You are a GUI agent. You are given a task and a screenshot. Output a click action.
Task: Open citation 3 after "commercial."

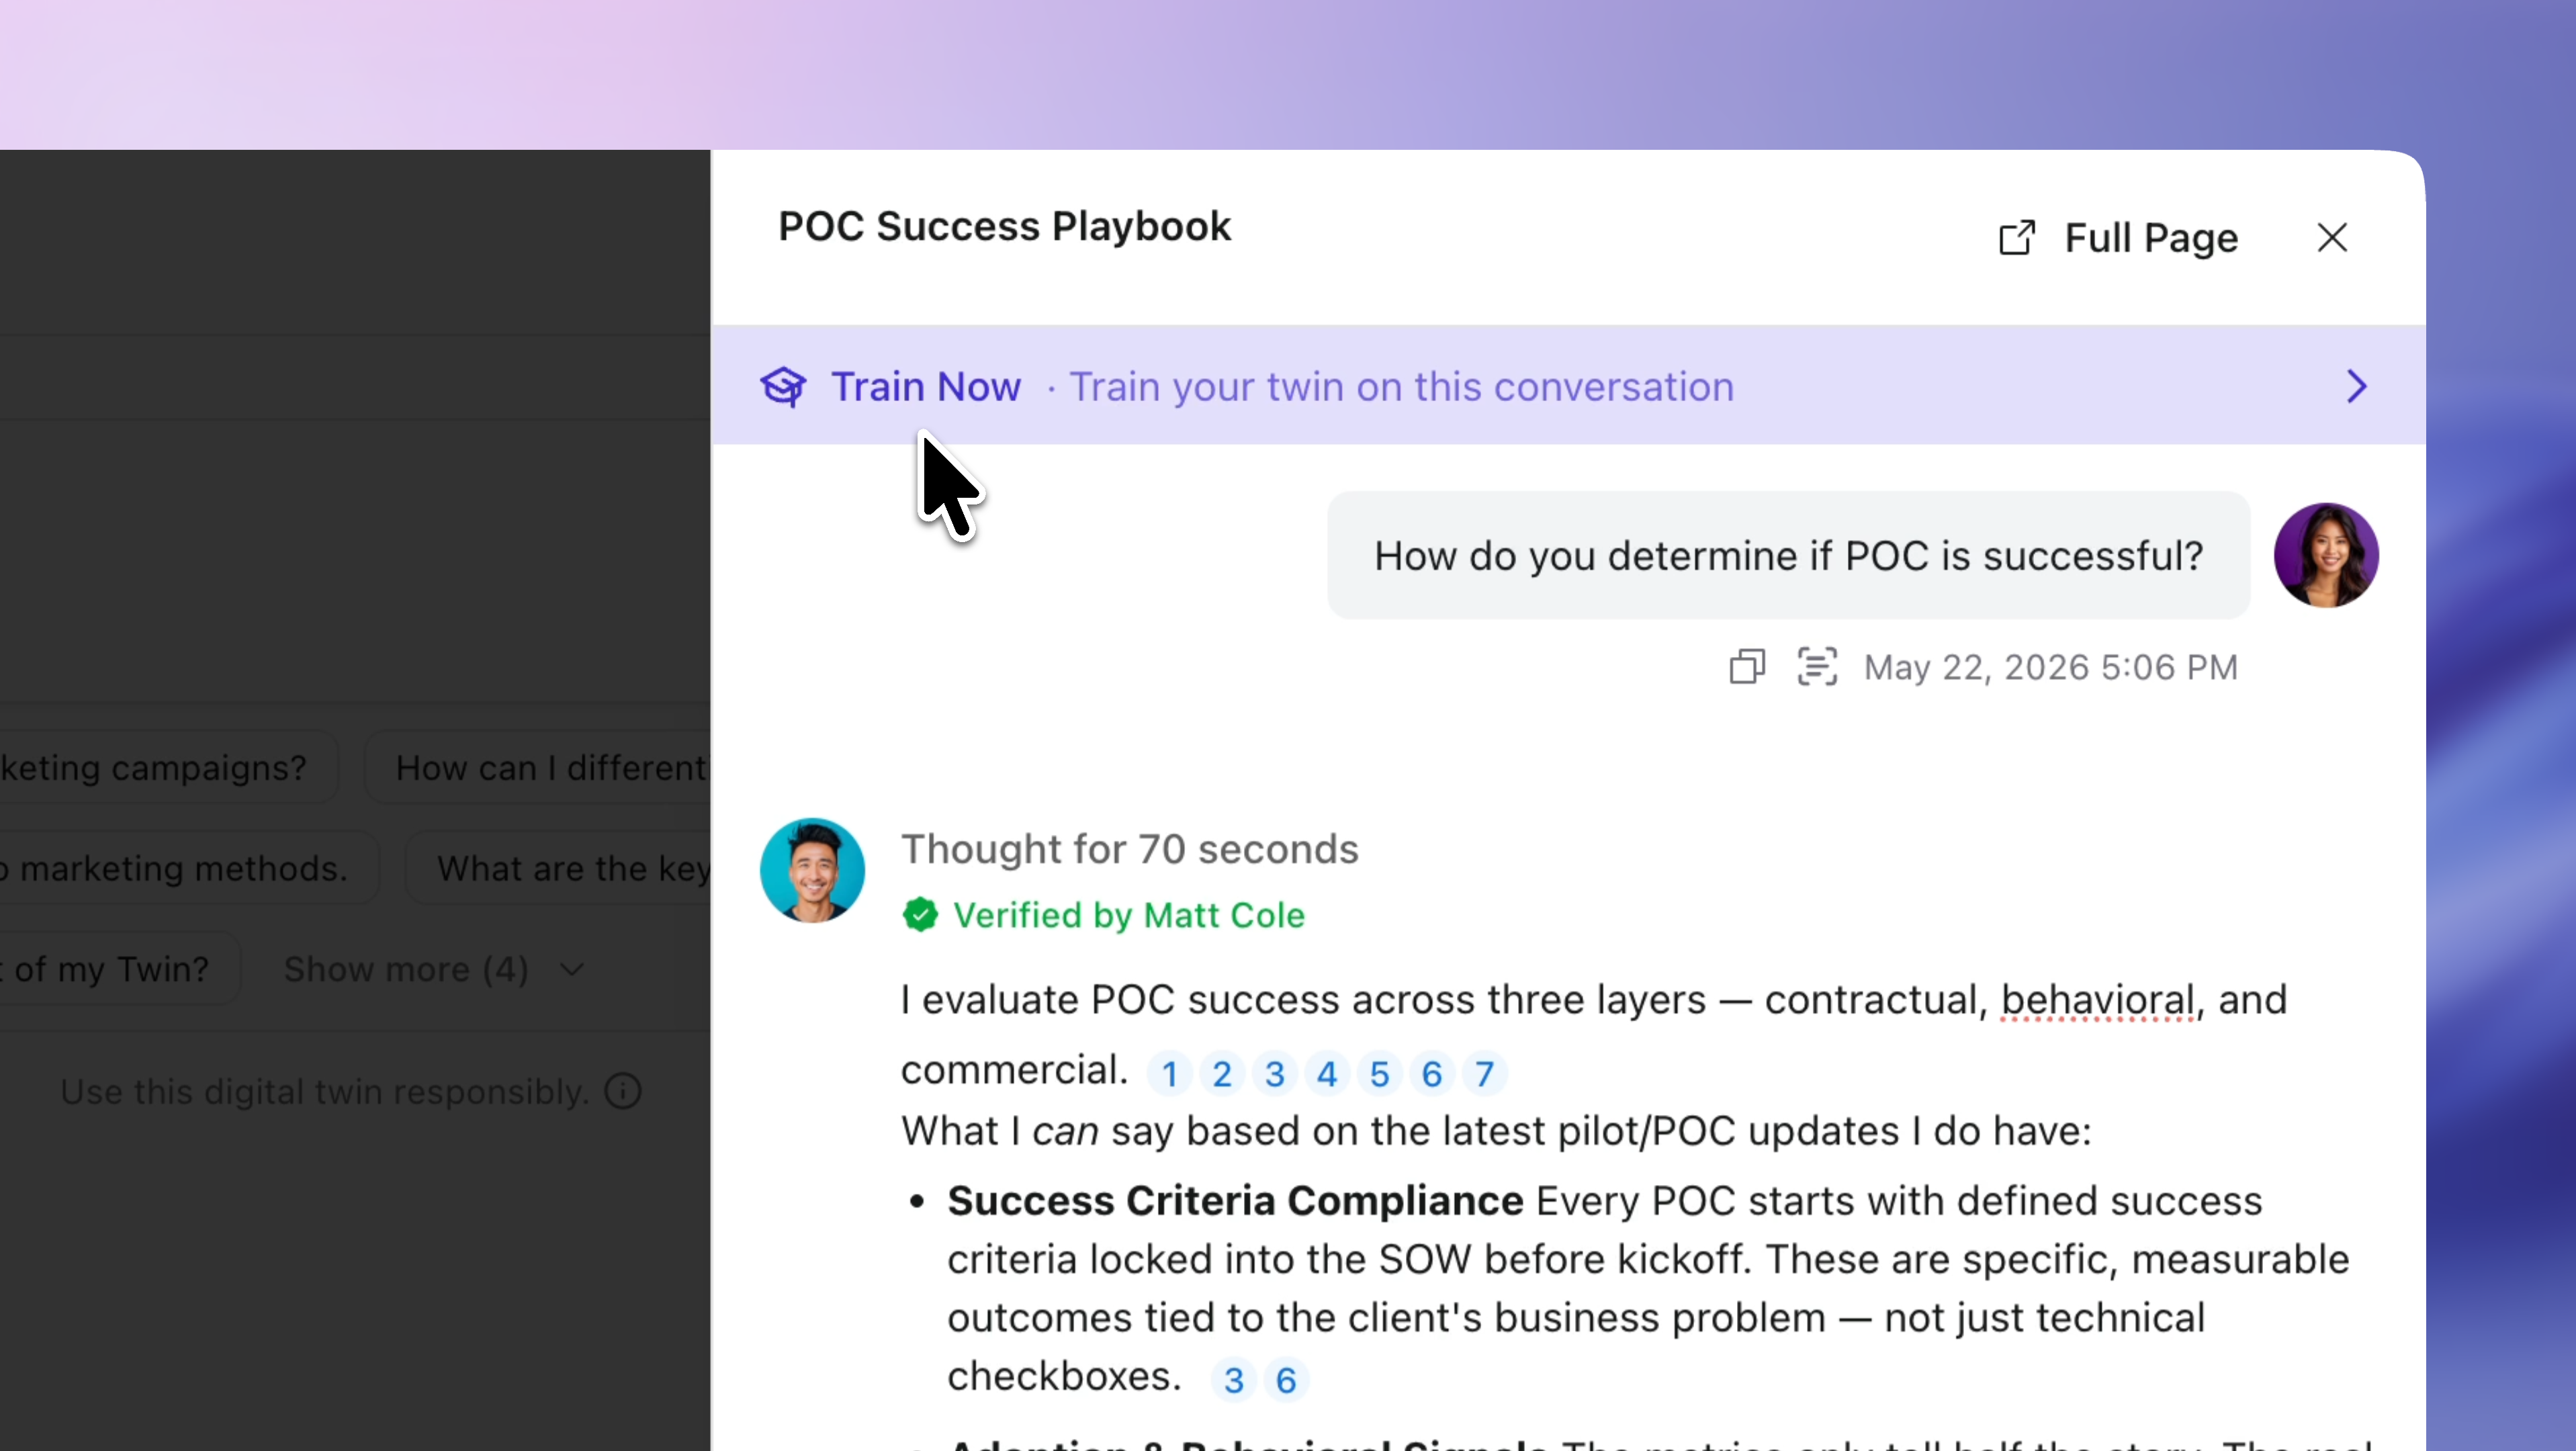coord(1274,1074)
